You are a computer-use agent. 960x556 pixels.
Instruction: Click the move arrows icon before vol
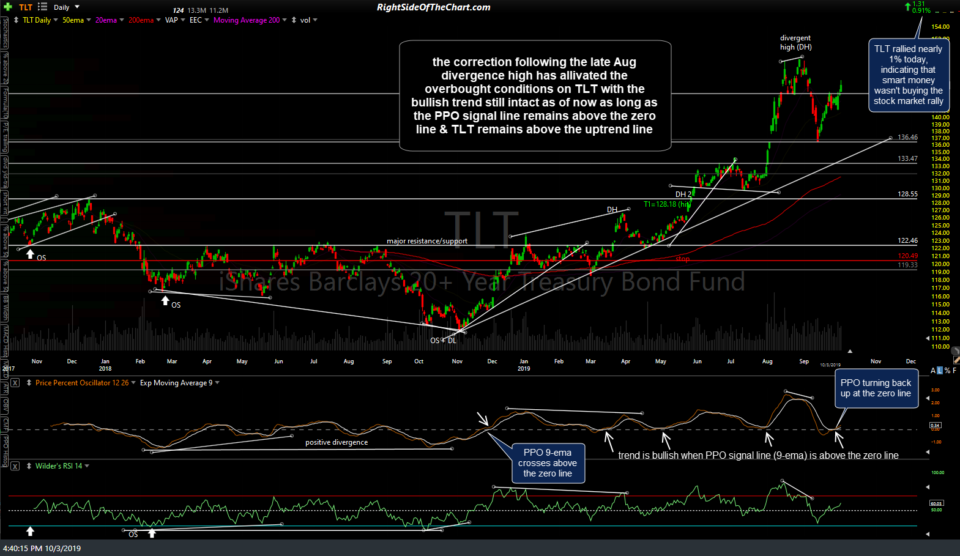294,20
